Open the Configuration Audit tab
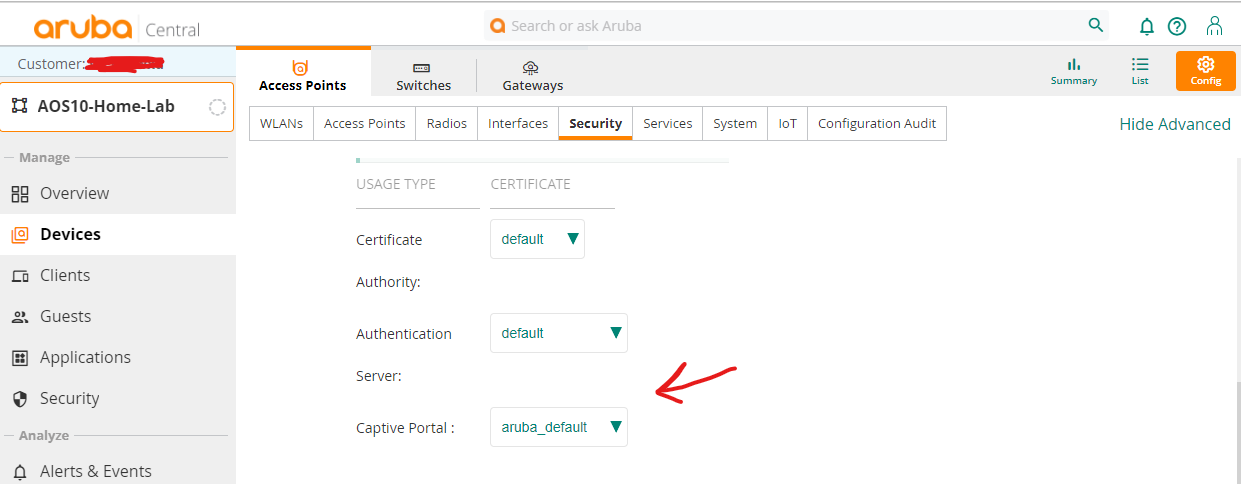Screen dimensions: 1241x484 (876, 123)
